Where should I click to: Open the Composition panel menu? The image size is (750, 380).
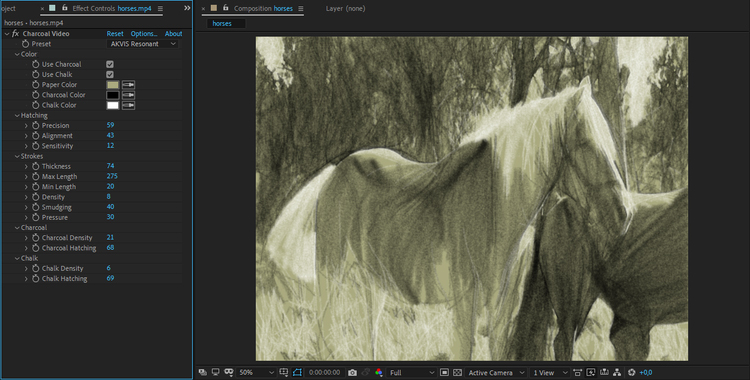(300, 9)
